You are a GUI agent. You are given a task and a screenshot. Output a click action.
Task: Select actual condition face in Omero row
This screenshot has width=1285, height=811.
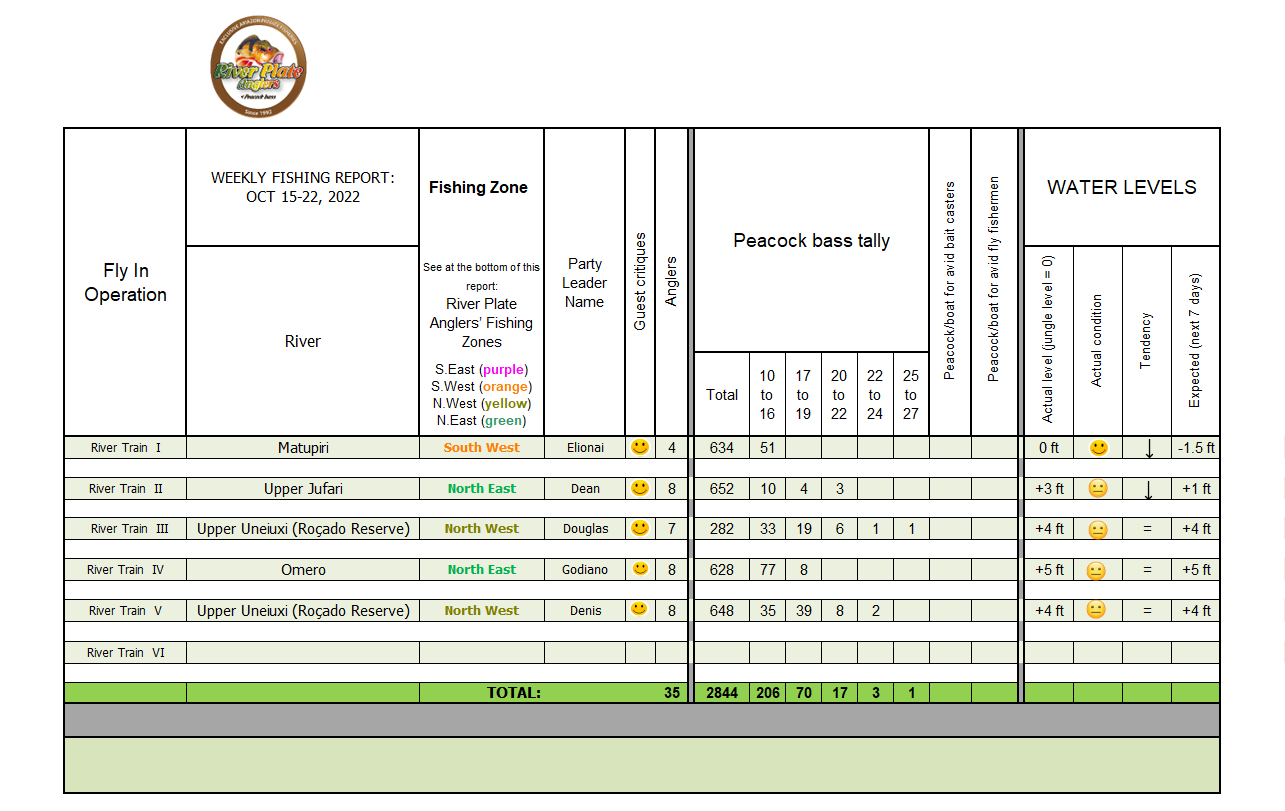coord(1098,570)
